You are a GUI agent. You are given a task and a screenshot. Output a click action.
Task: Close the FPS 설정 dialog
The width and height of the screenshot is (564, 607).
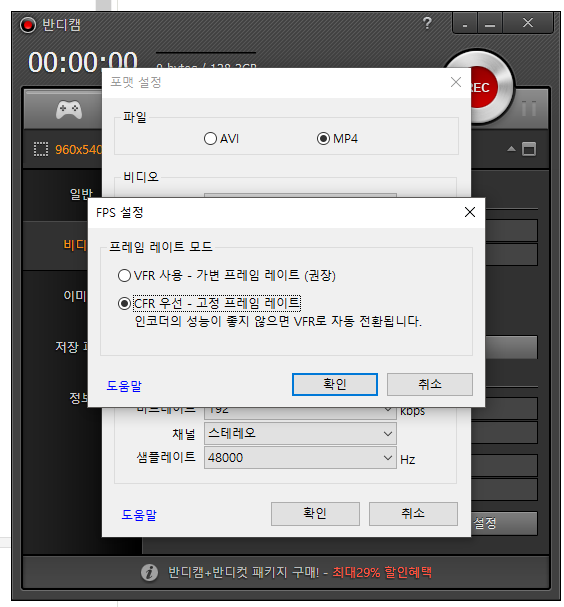470,212
